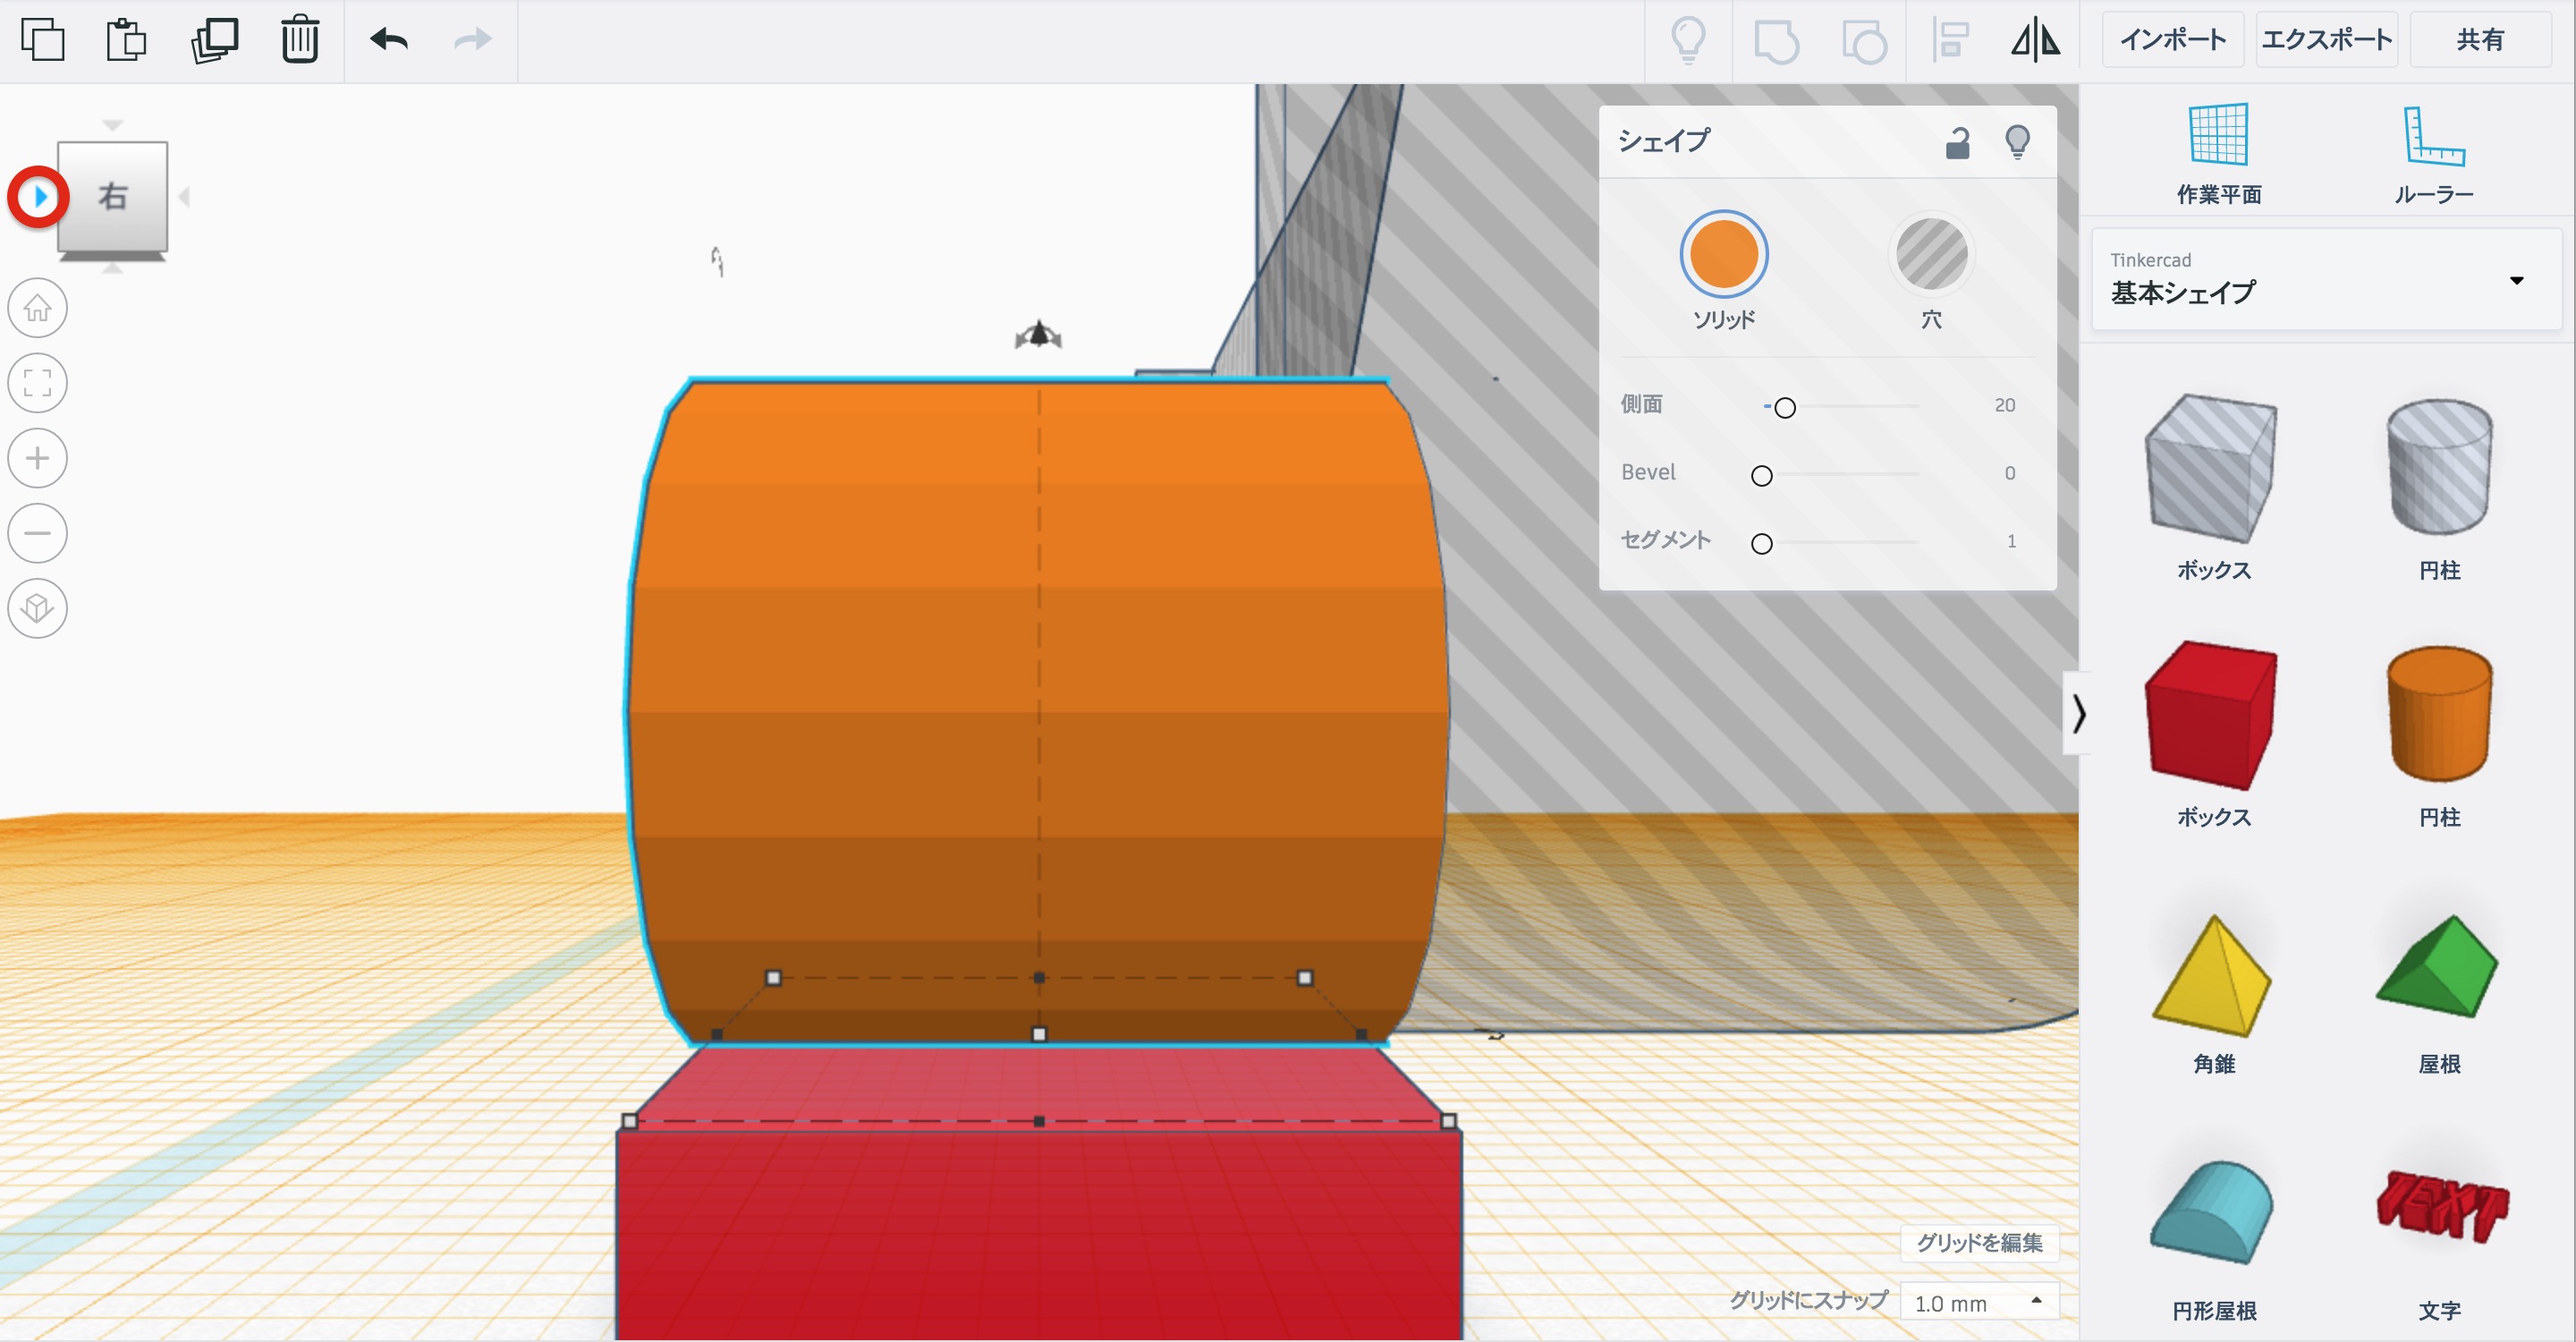This screenshot has width=2576, height=1342.
Task: Click the duplicate icon in toolbar
Action: click(214, 40)
